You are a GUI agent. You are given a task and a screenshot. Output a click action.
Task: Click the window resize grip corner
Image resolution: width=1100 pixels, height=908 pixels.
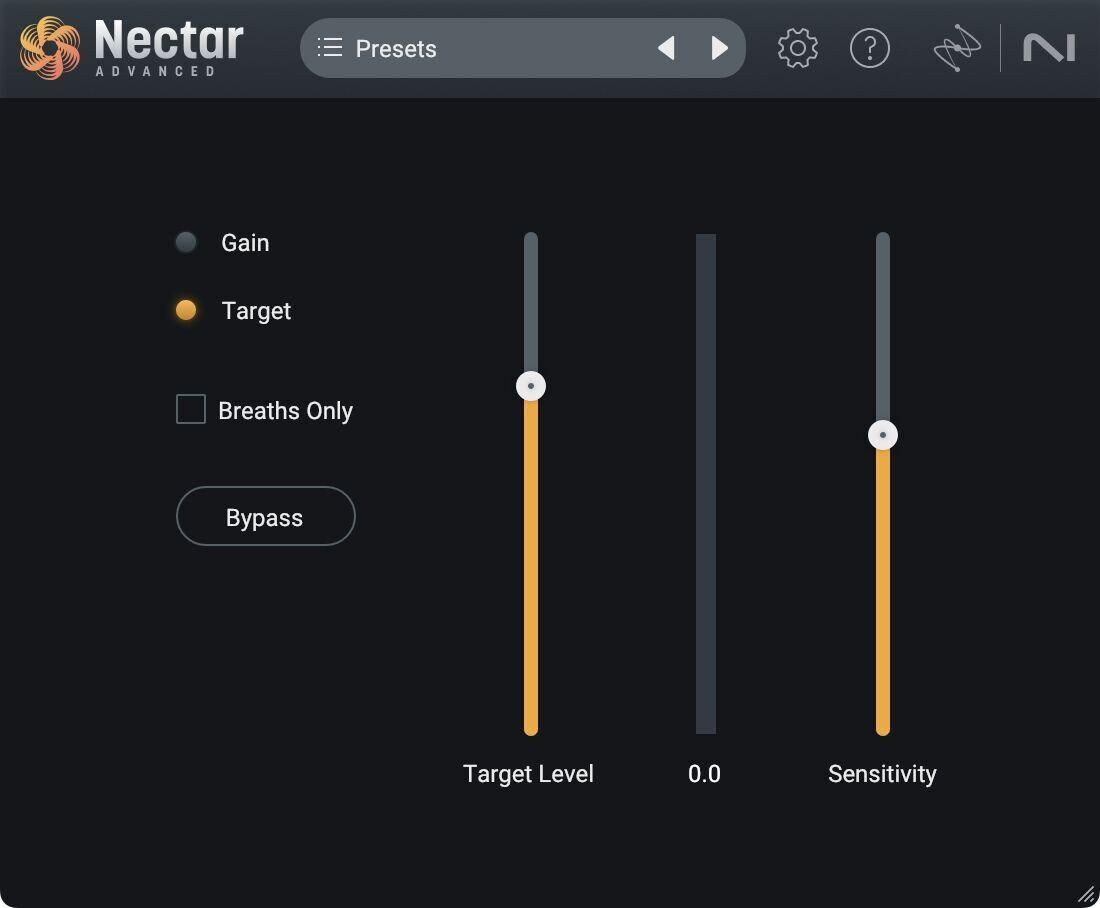point(1086,894)
